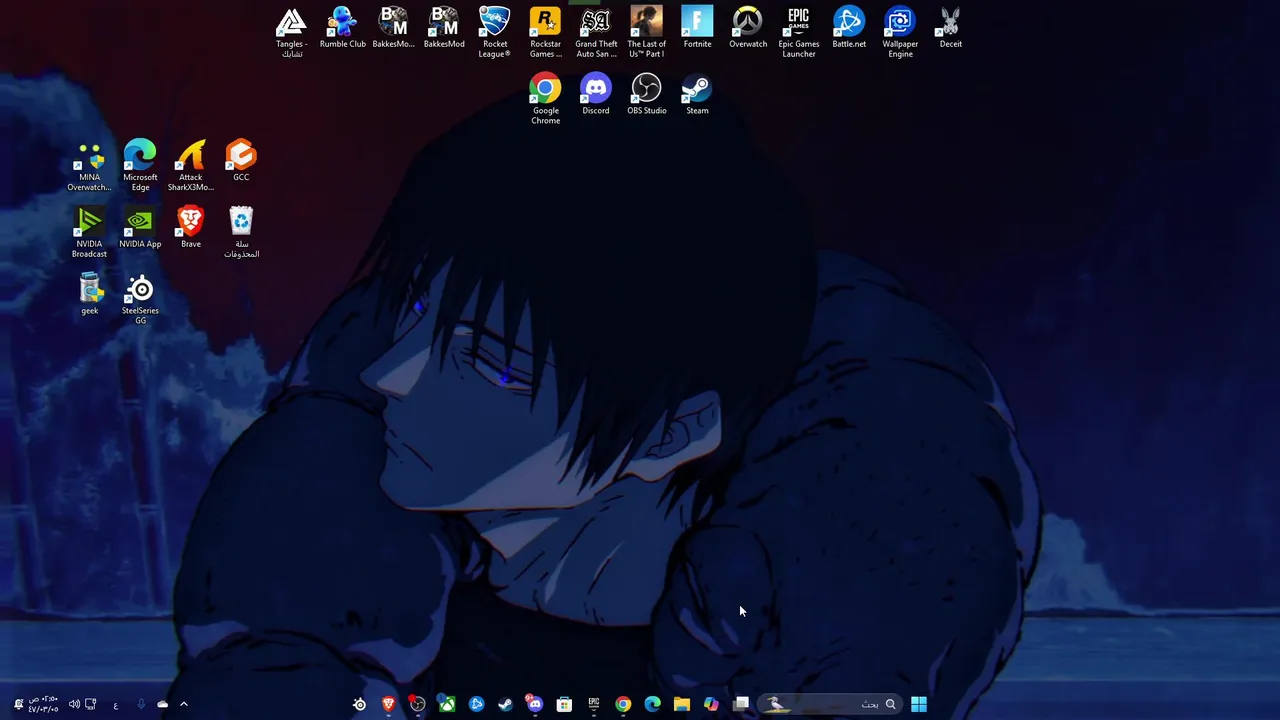Select the Steam desktop icon
Screen dimensions: 1280x720
tap(697, 95)
